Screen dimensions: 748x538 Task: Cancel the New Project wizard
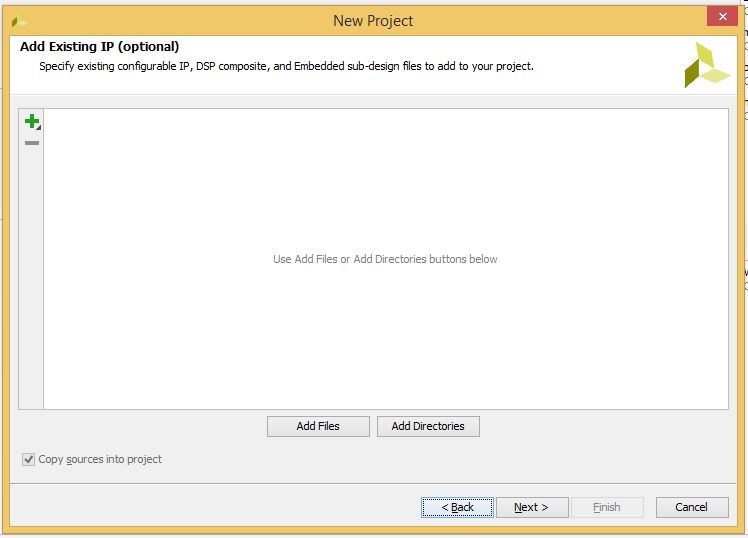pos(691,507)
